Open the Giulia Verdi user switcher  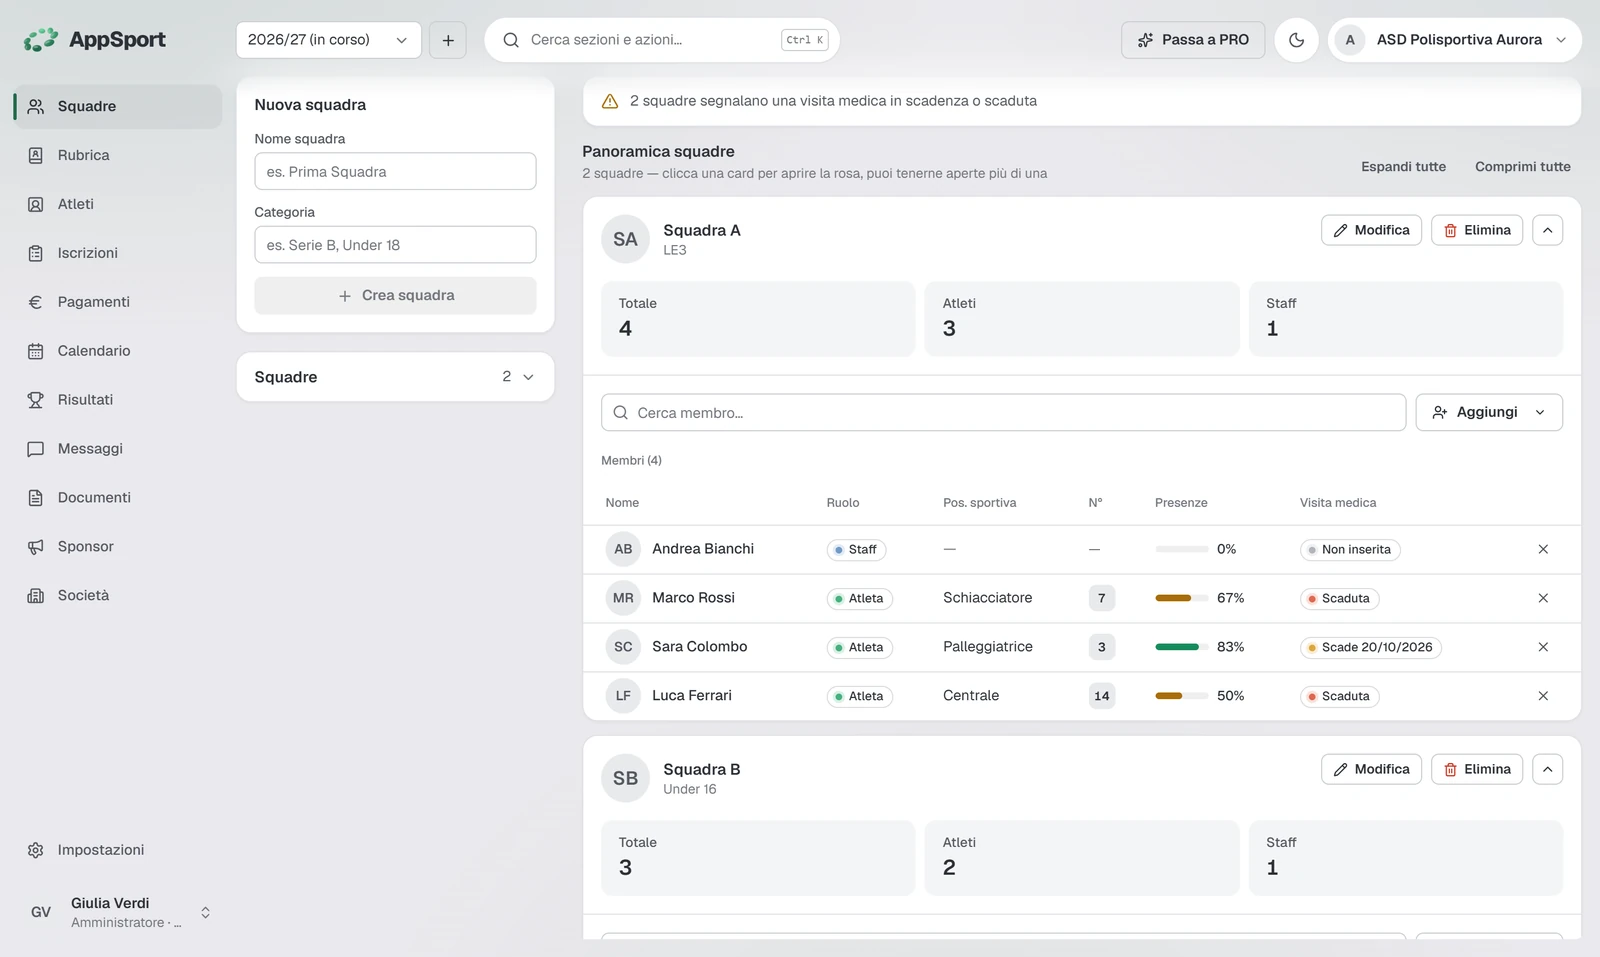pyautogui.click(x=117, y=912)
